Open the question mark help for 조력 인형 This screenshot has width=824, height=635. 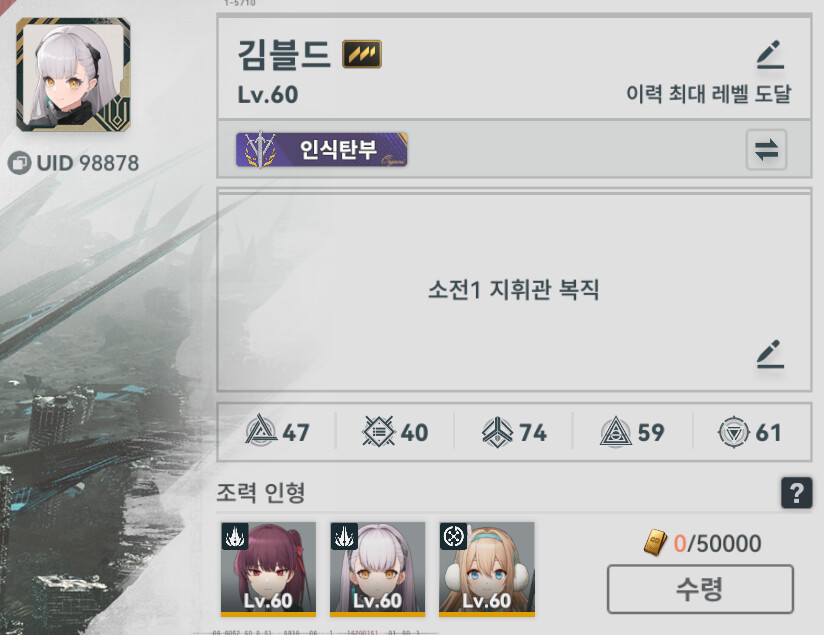pos(796,493)
